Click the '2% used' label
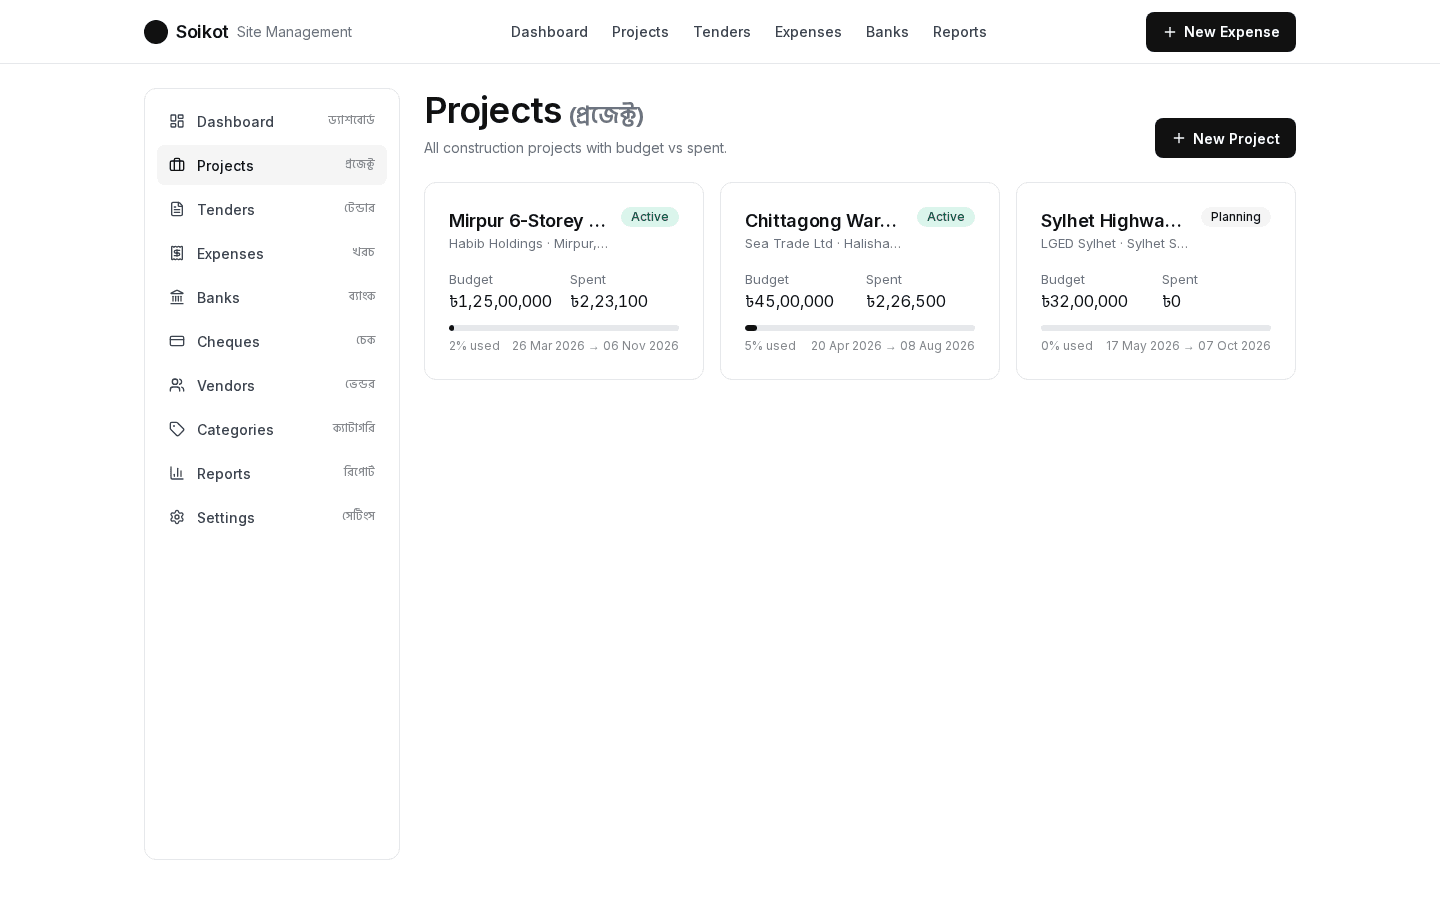This screenshot has width=1440, height=900. point(474,346)
